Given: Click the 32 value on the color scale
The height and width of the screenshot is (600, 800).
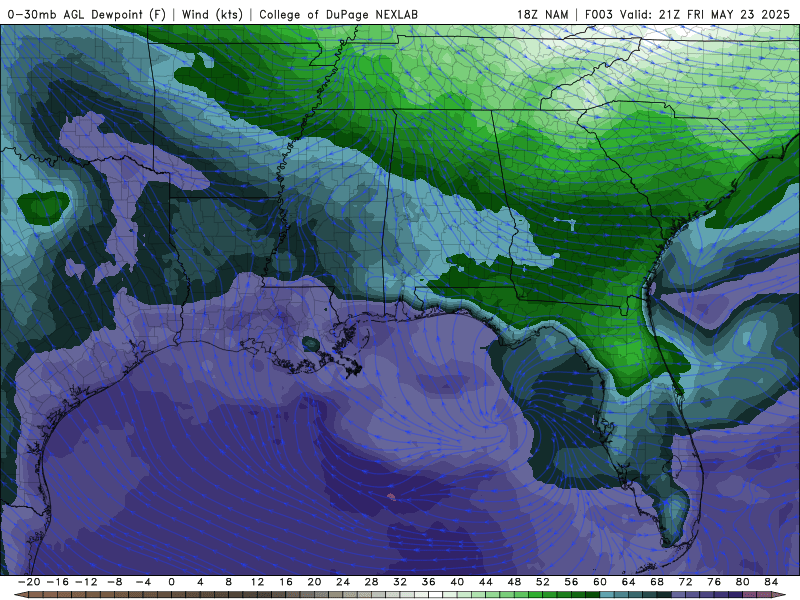Looking at the screenshot, I should click(400, 582).
